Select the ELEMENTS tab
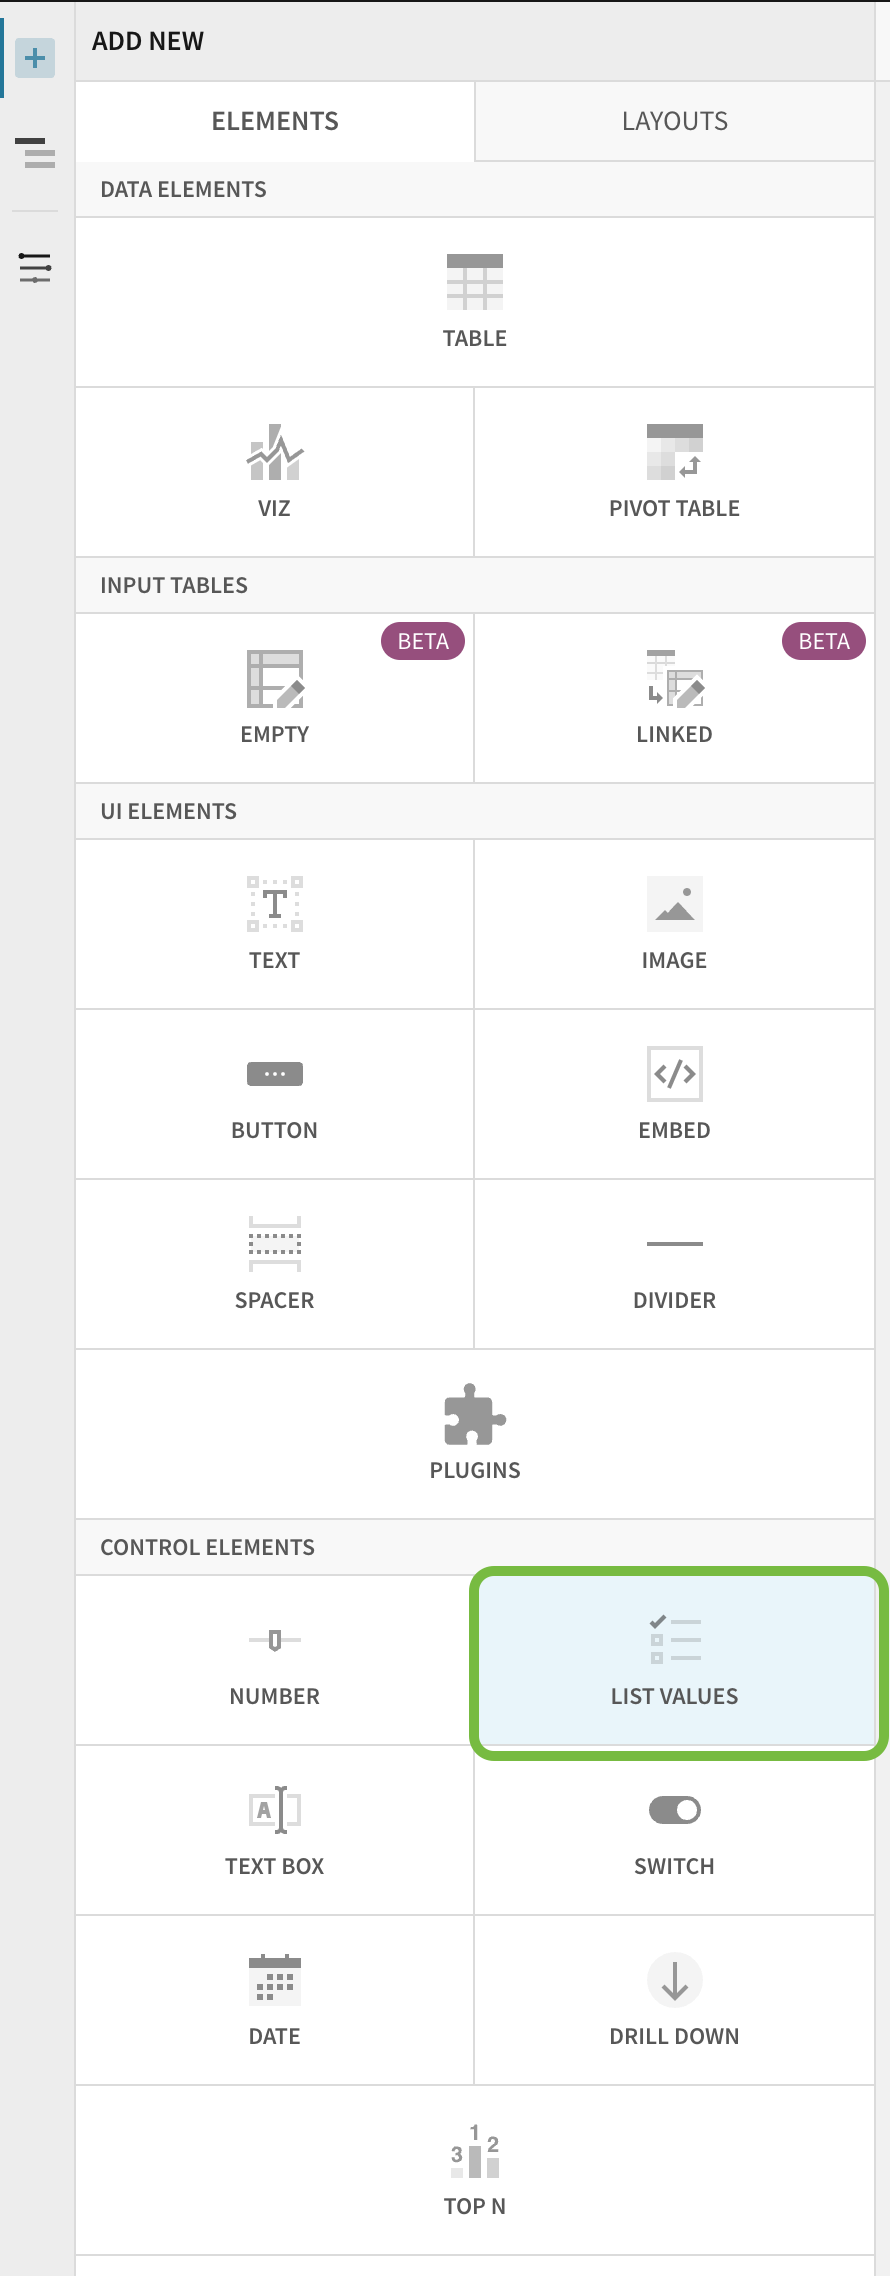 point(274,121)
